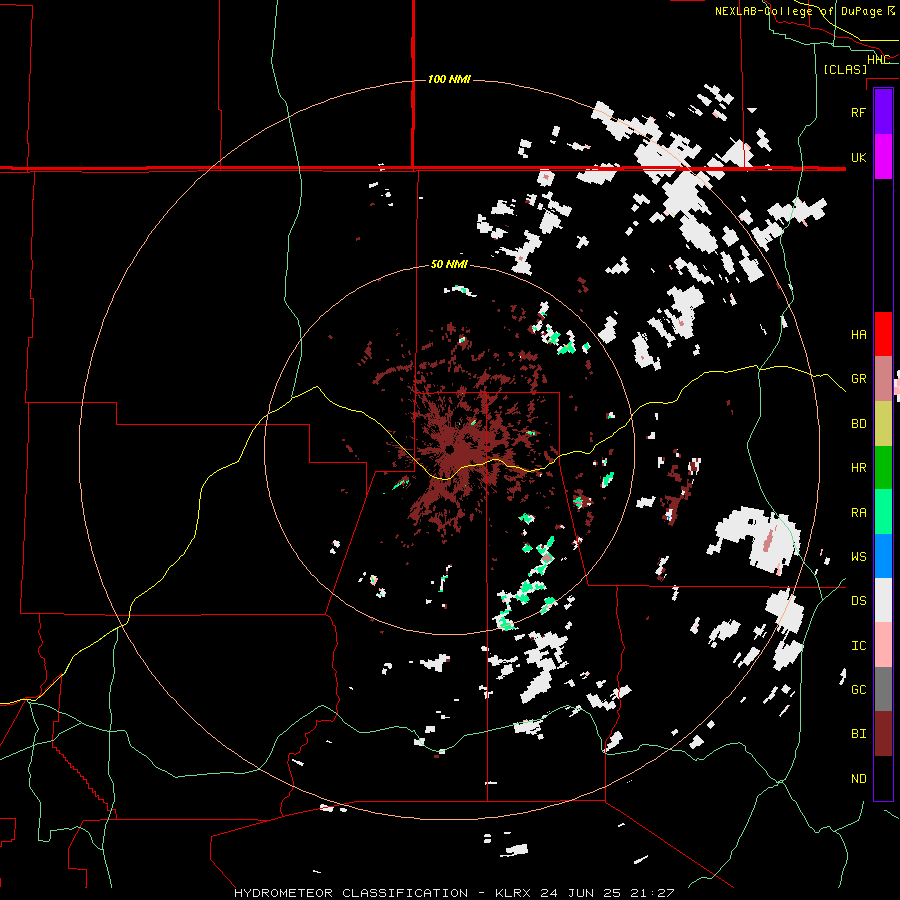Click the '[CLAS]' product label

pos(845,69)
